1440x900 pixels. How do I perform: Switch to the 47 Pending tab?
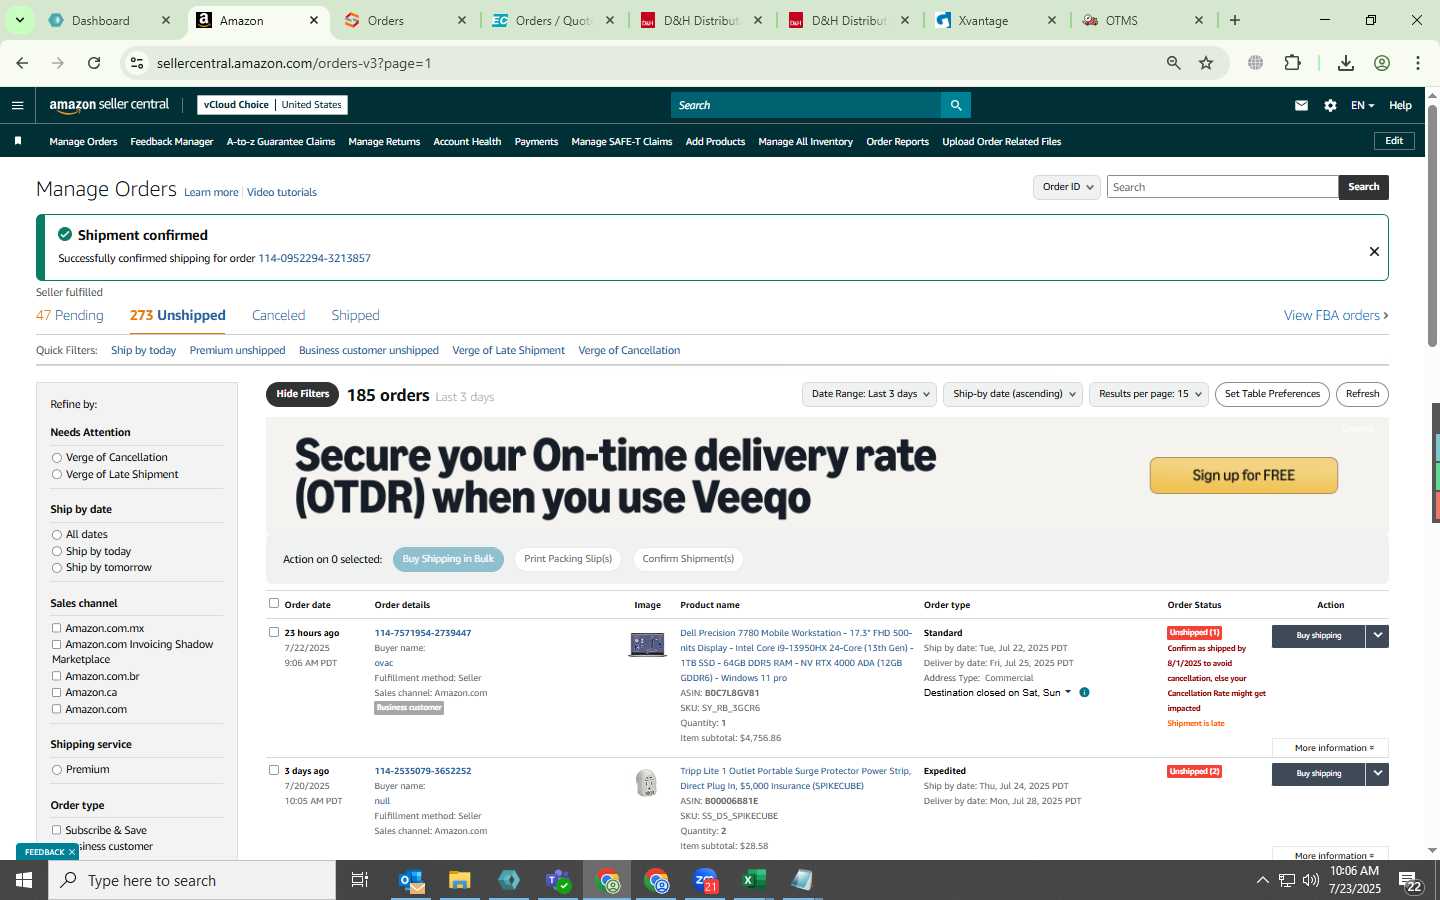tap(70, 315)
